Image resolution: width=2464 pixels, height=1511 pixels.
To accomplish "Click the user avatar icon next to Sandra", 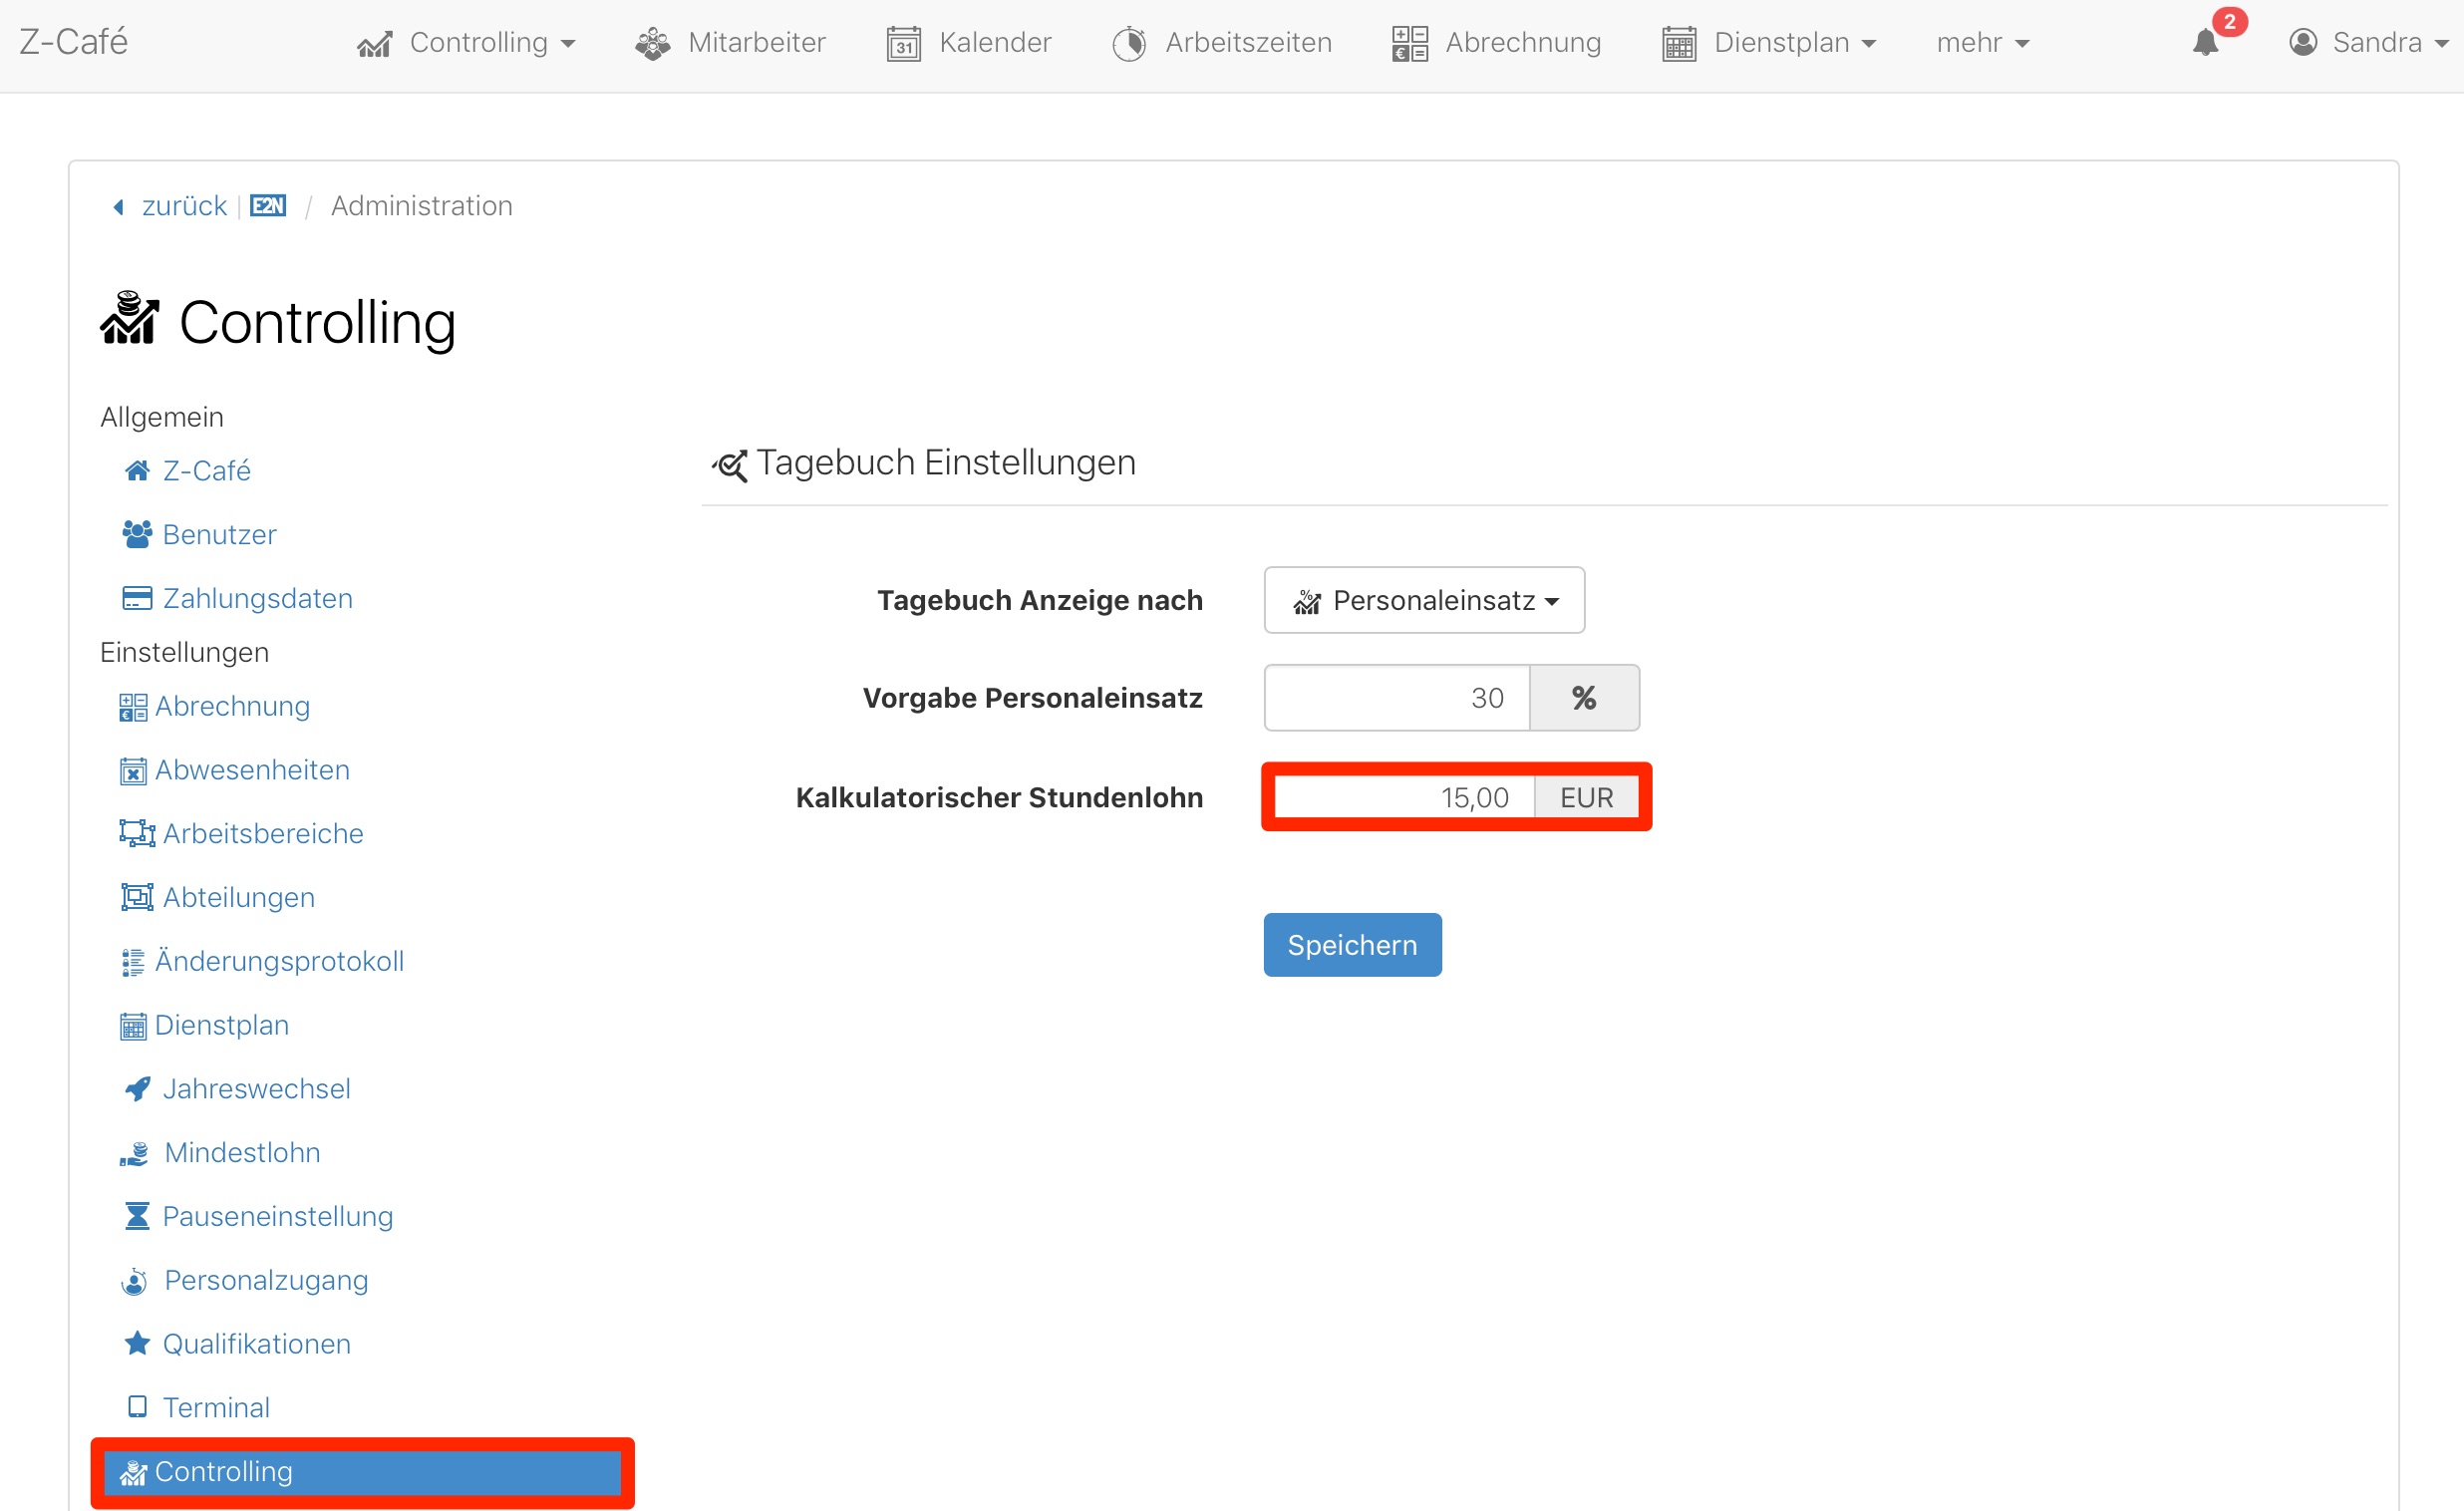I will 2304,43.
